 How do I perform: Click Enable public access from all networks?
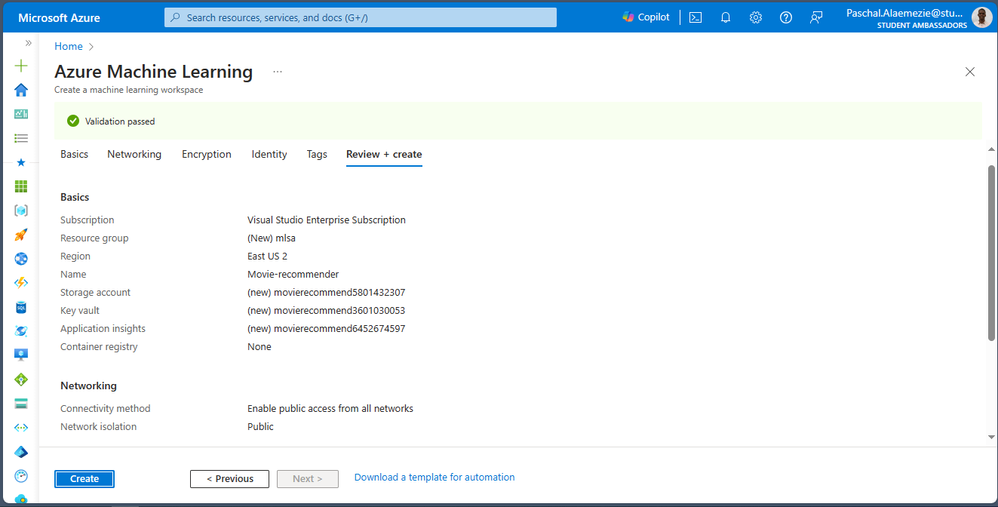click(330, 408)
